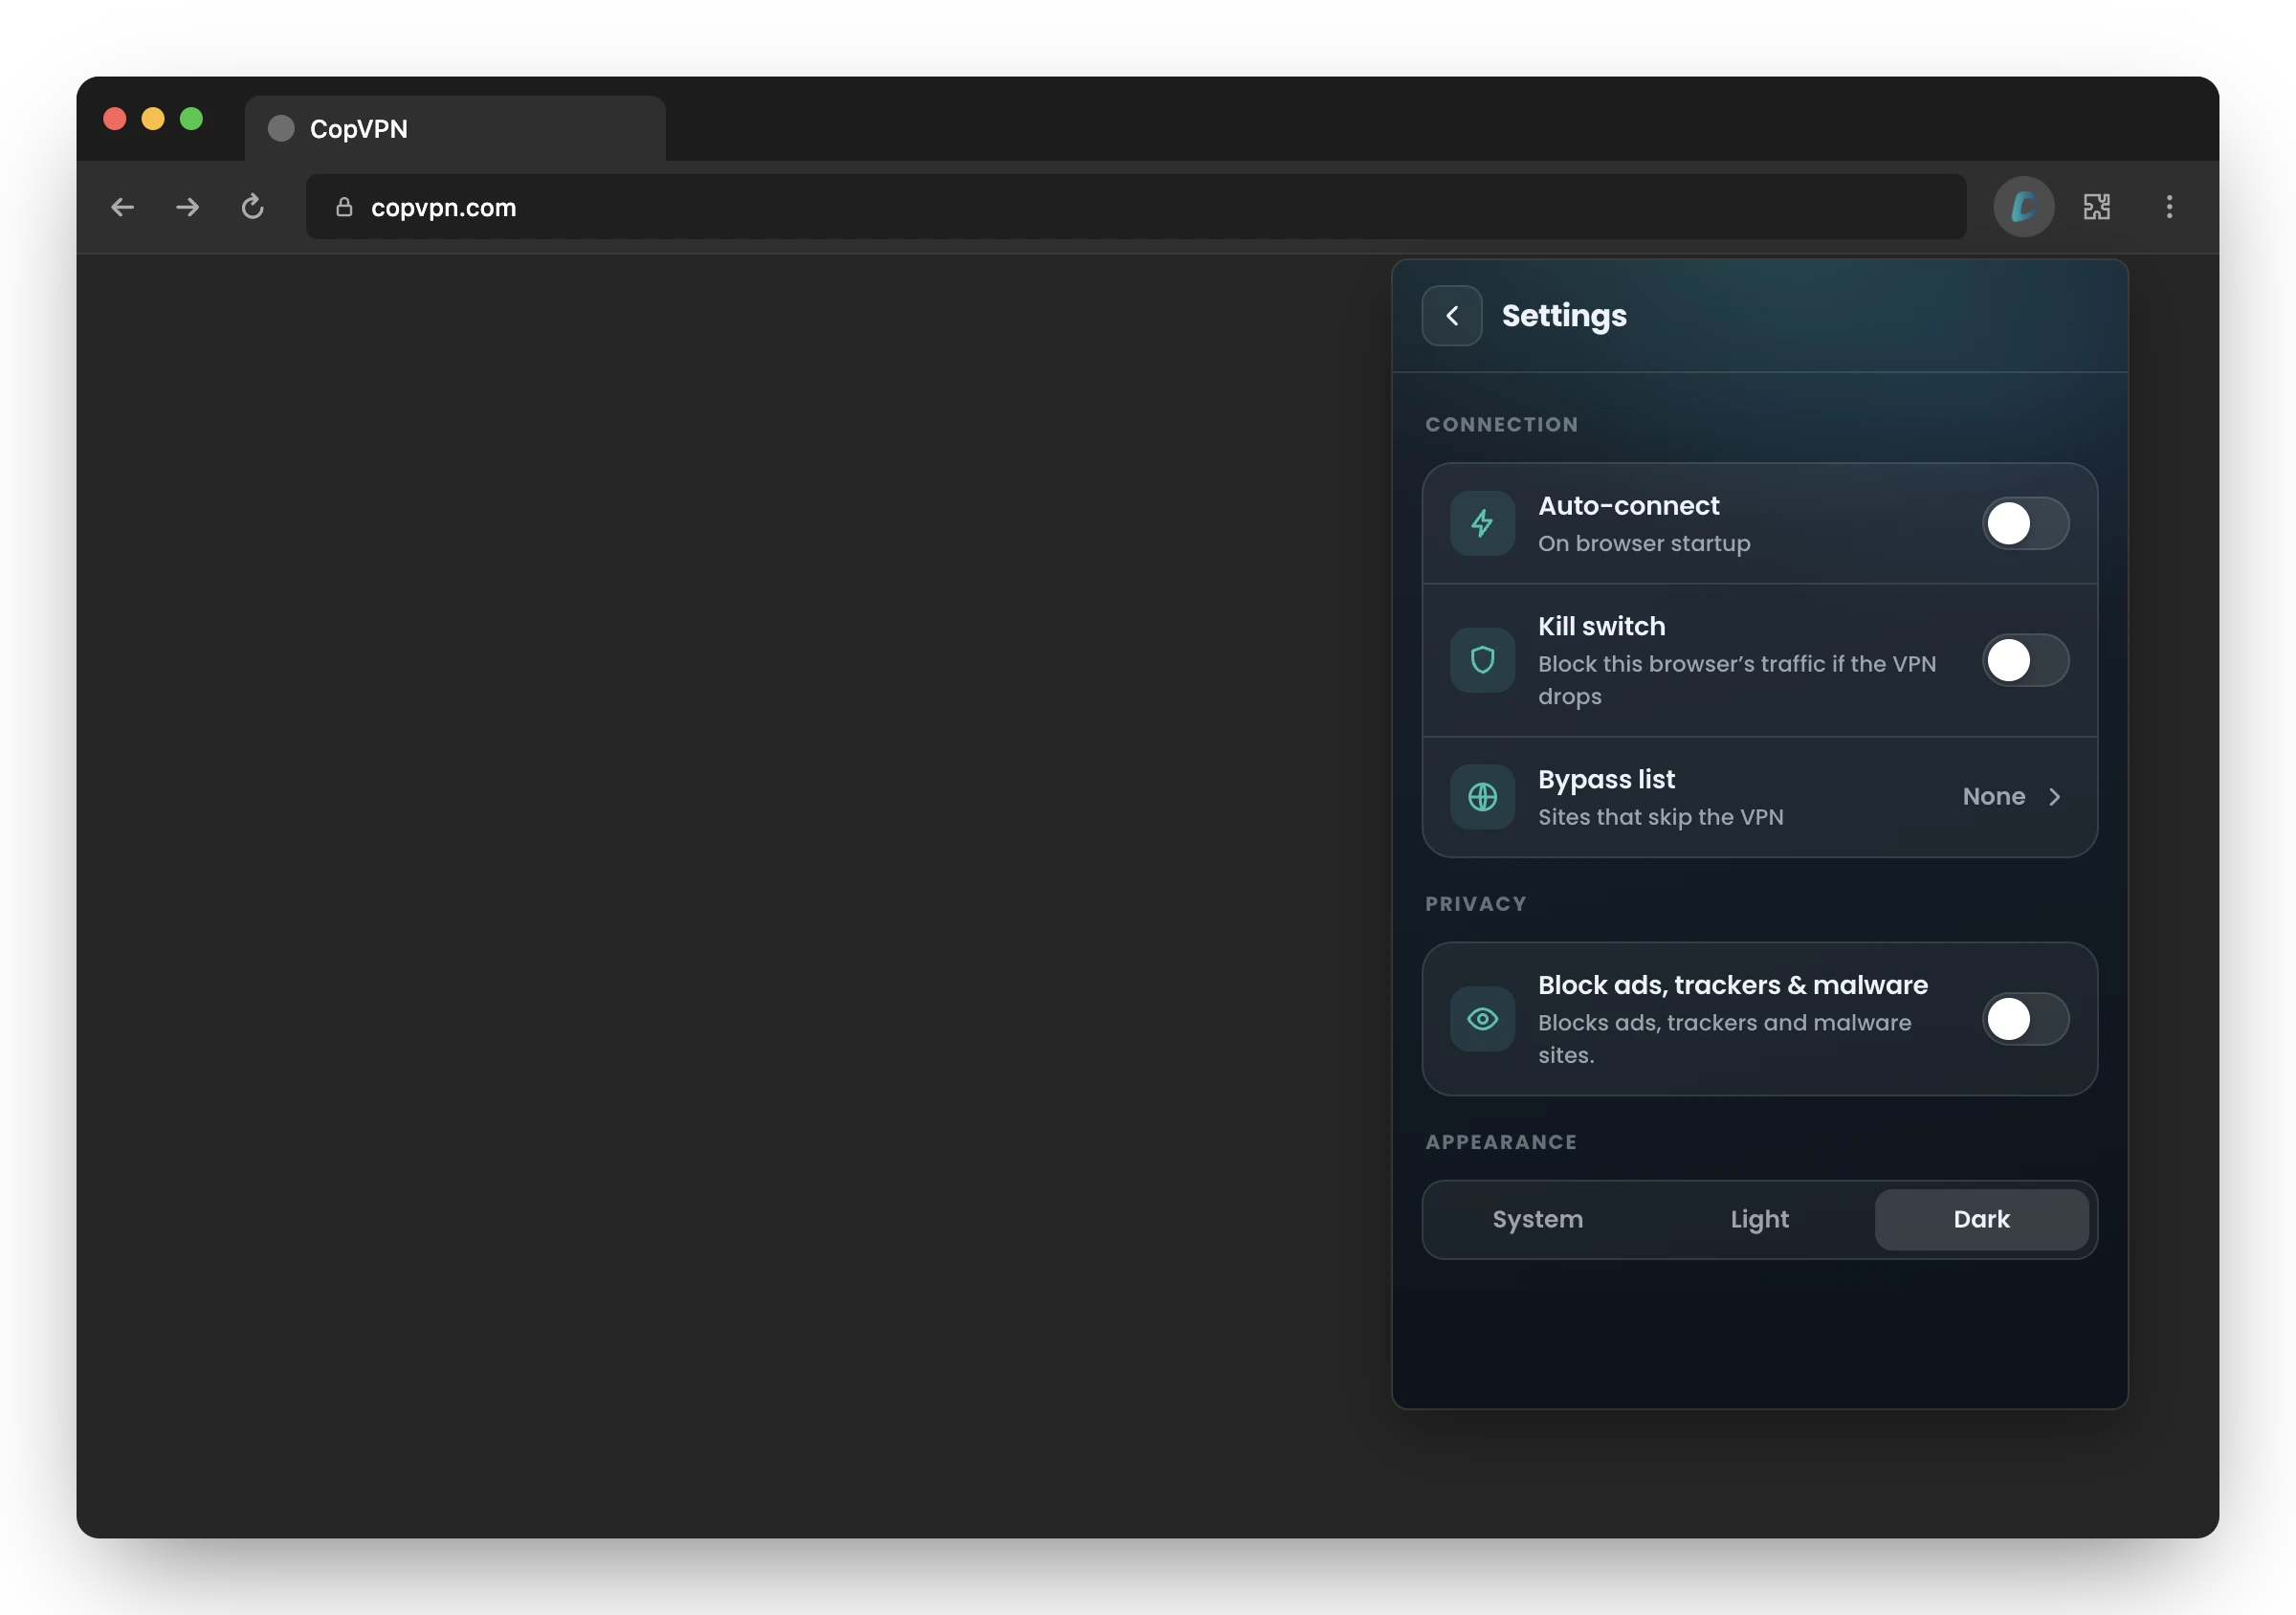The image size is (2296, 1615).
Task: Open the browser three-dot menu
Action: point(2169,207)
